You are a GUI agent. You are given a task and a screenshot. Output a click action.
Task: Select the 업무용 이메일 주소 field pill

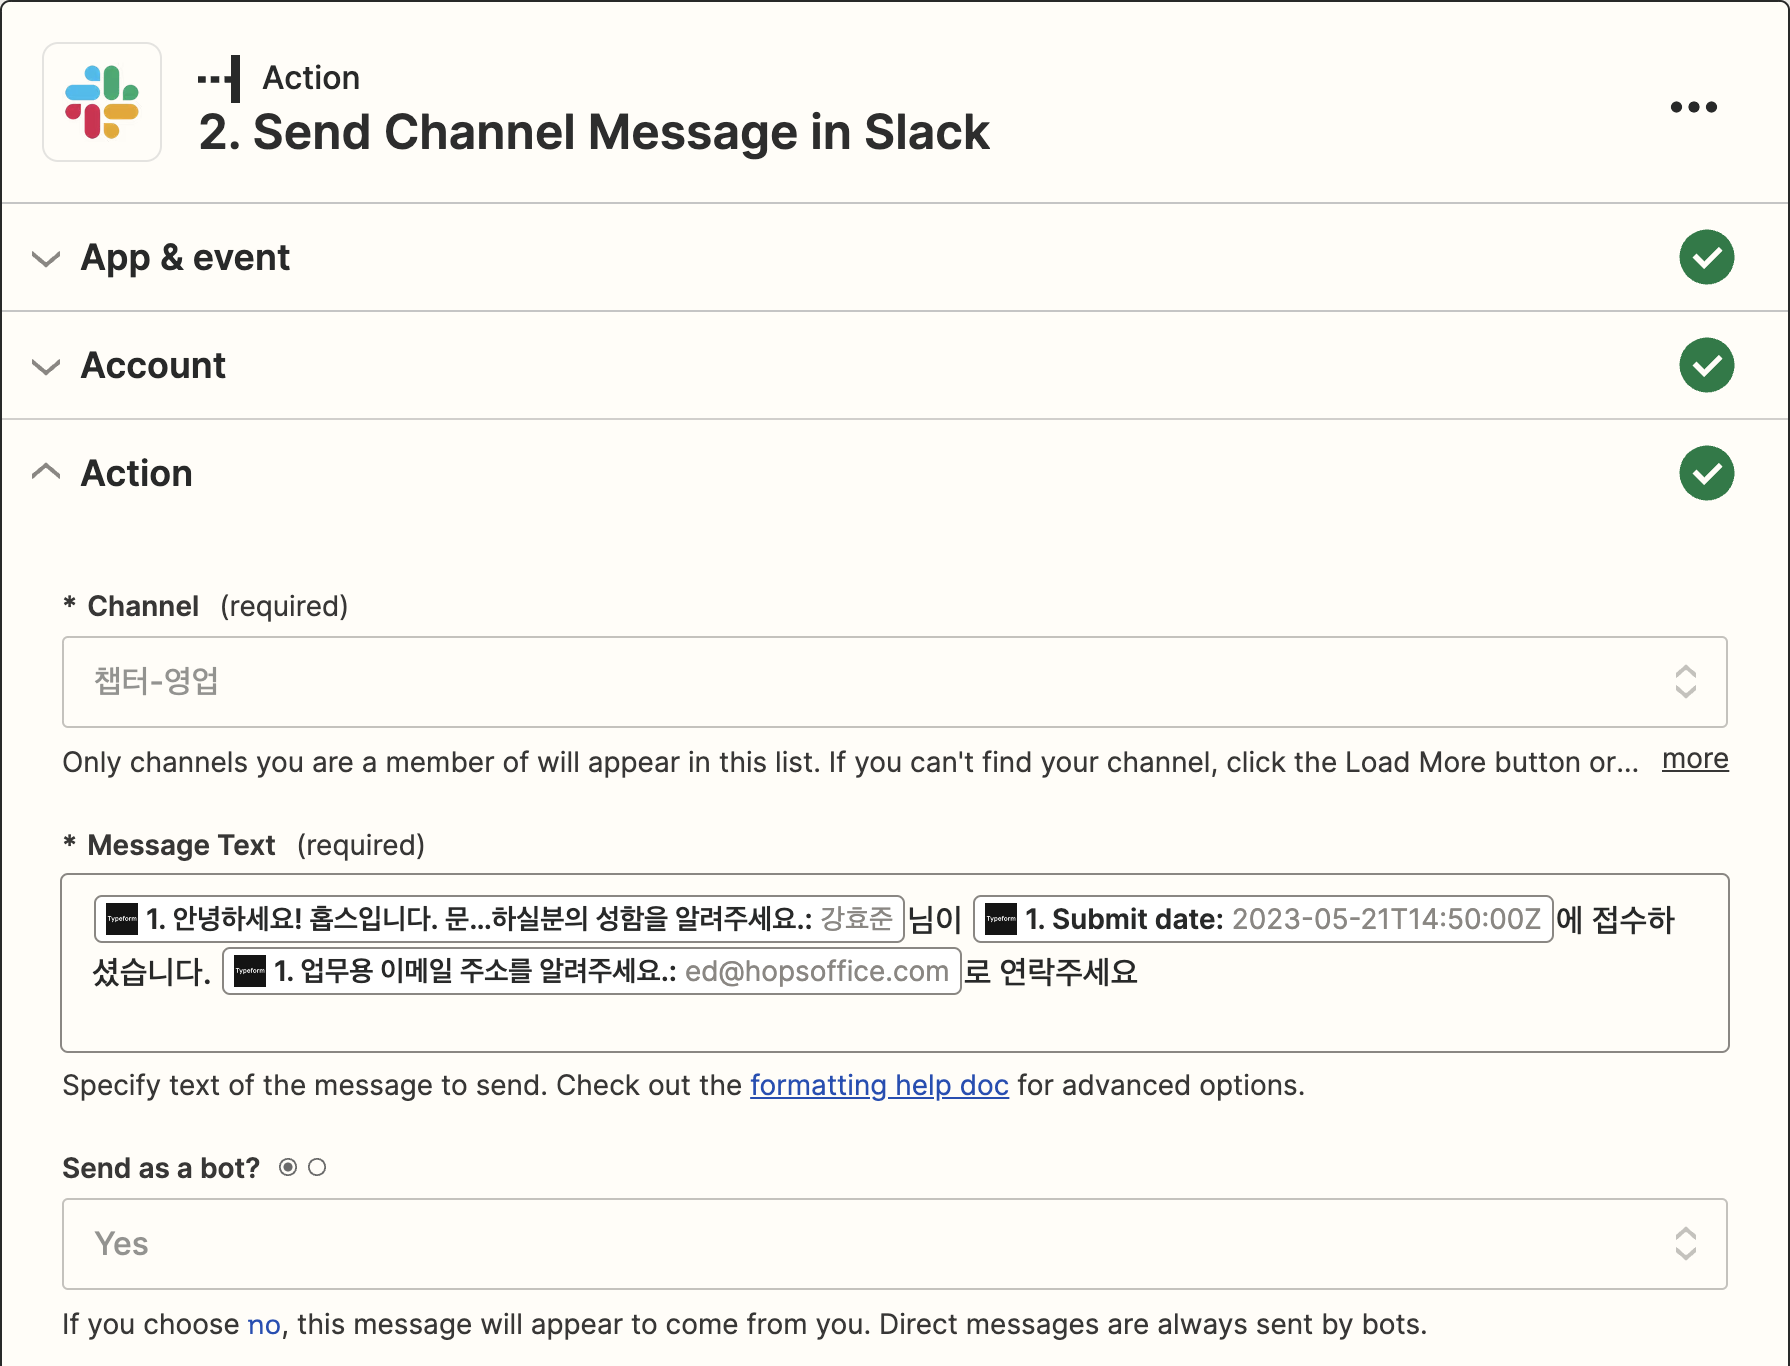click(x=591, y=971)
